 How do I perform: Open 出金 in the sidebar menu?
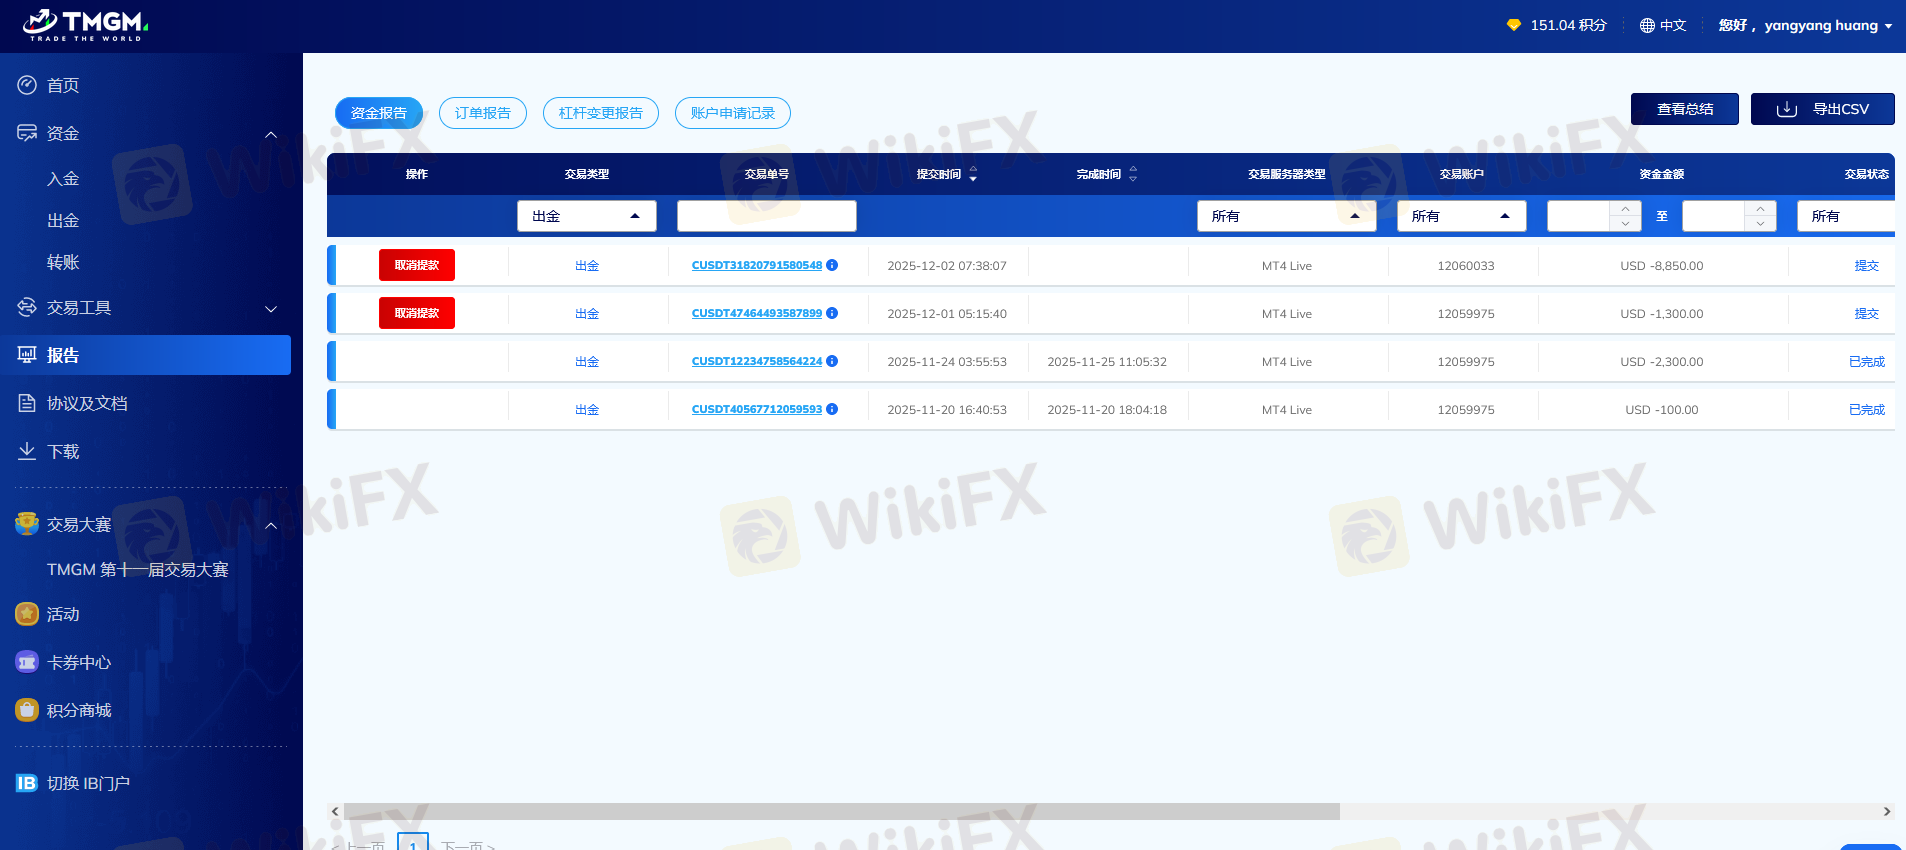[x=63, y=221]
